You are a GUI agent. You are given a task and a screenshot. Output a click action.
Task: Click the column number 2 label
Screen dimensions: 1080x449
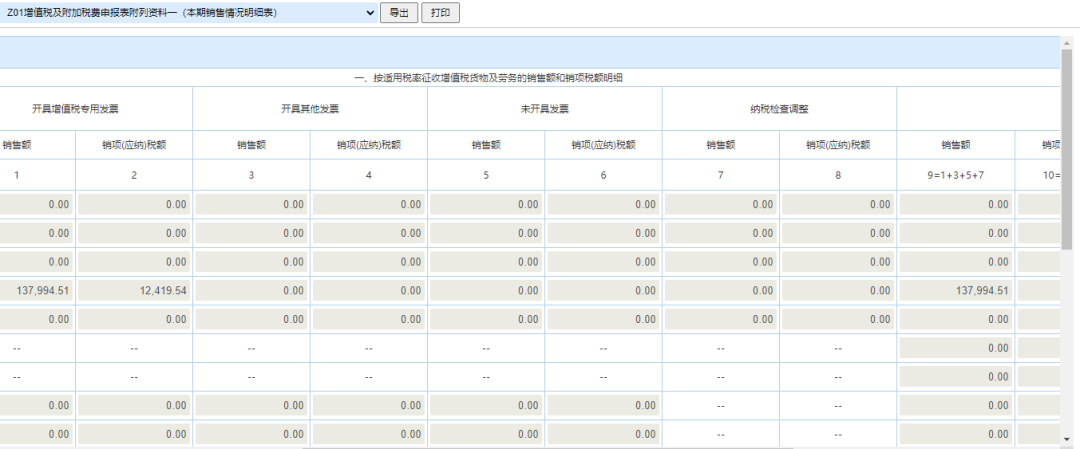pos(134,176)
